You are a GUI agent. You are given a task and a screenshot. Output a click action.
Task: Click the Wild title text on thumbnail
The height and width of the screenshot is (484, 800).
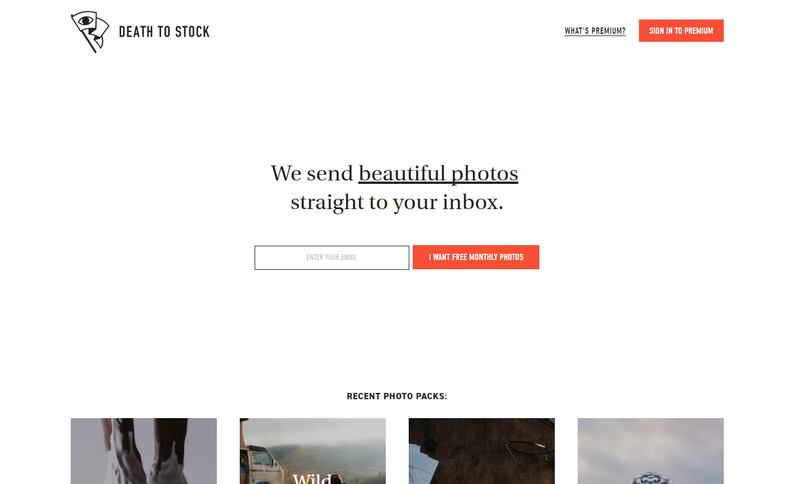point(312,479)
